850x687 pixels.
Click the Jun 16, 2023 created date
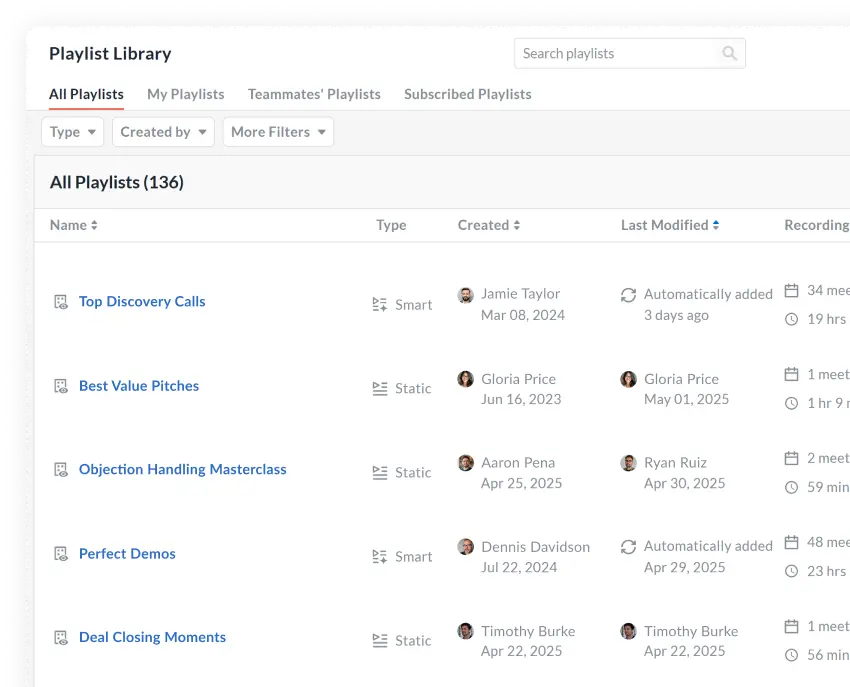521,399
